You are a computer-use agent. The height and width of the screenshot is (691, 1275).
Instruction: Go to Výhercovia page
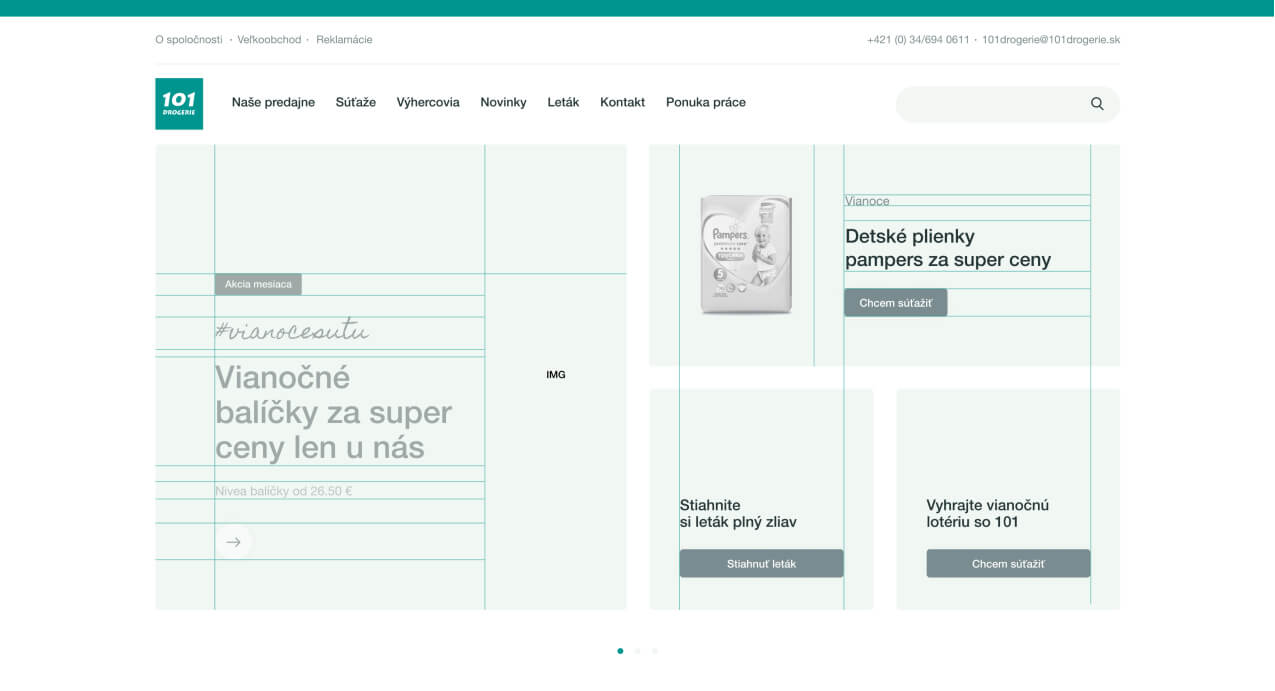tap(428, 102)
